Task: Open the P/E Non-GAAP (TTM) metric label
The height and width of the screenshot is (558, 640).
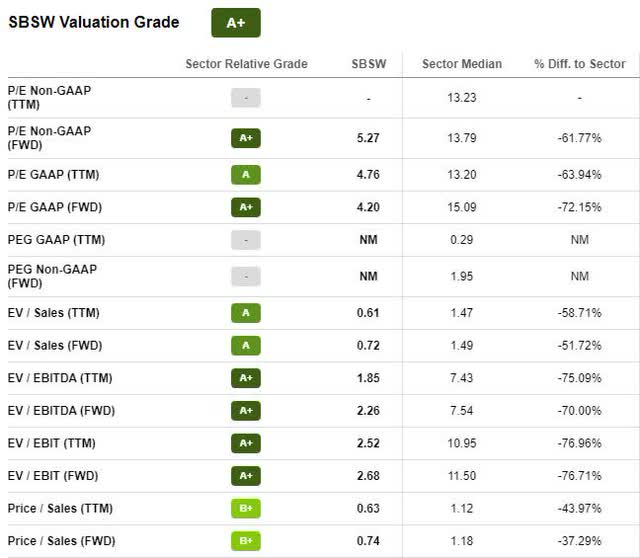Action: click(49, 98)
